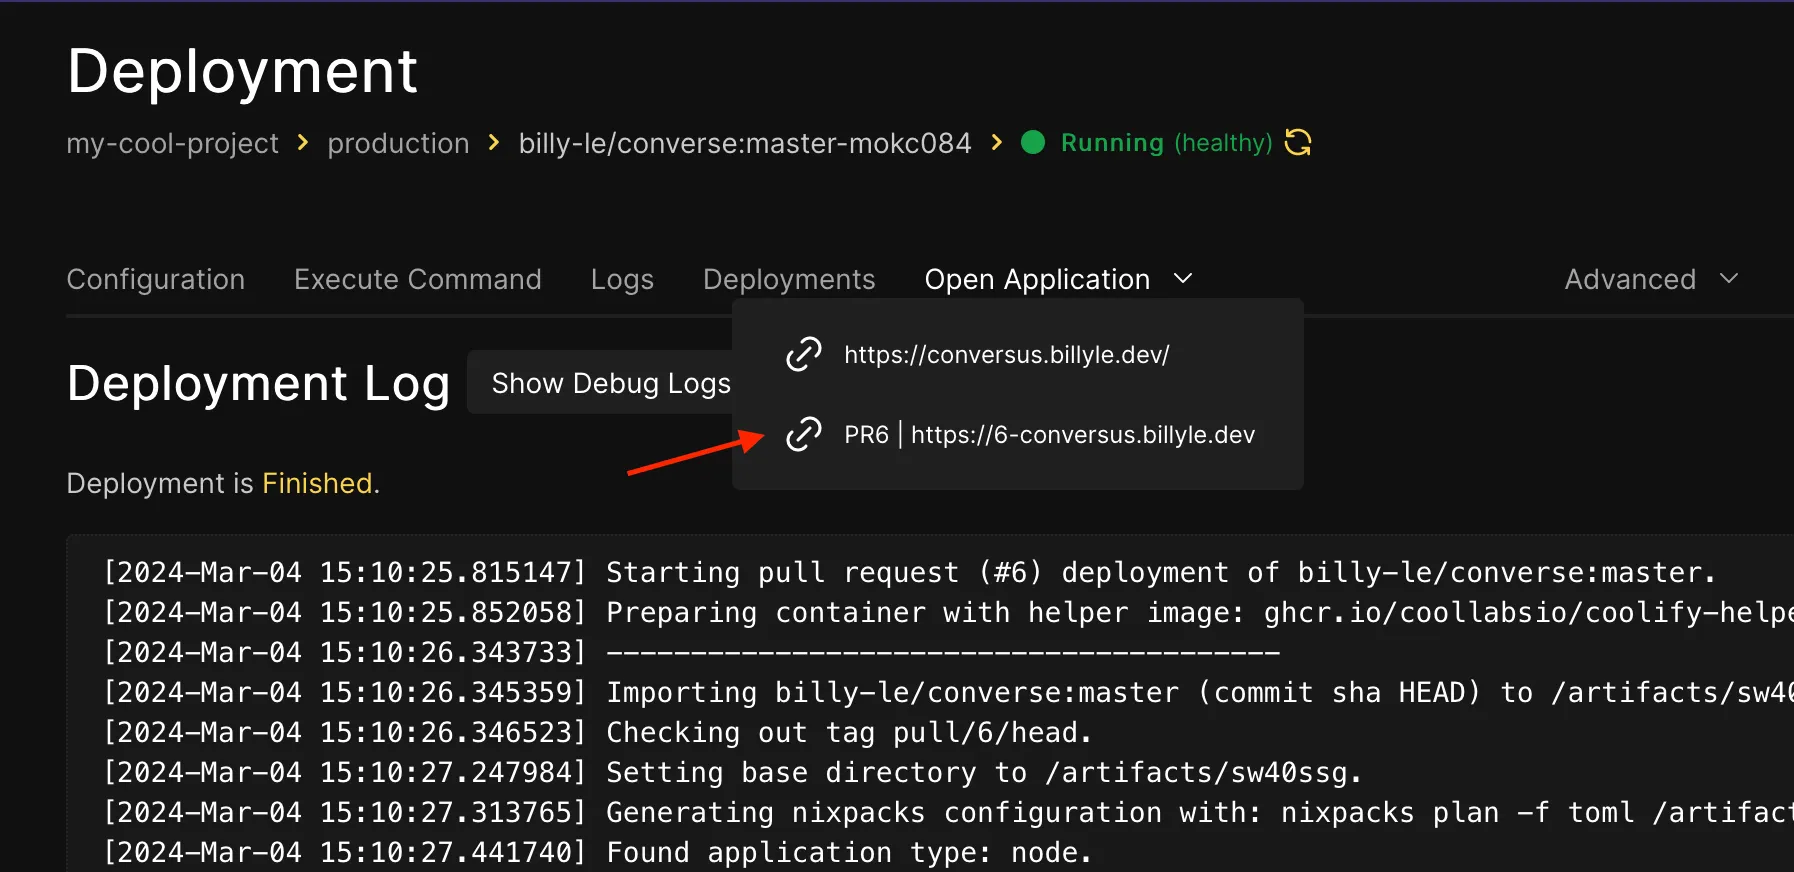Open https://conversus.billyle.dev/ link
Screen dimensions: 1794x872
click(1006, 355)
